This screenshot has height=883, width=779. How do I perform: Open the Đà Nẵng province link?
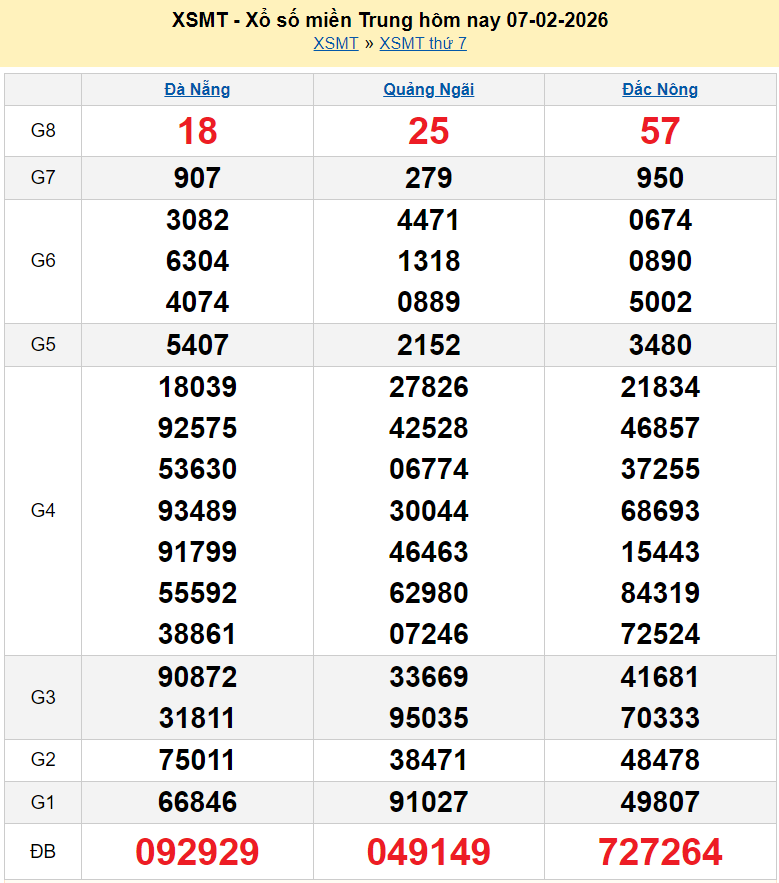tap(197, 89)
